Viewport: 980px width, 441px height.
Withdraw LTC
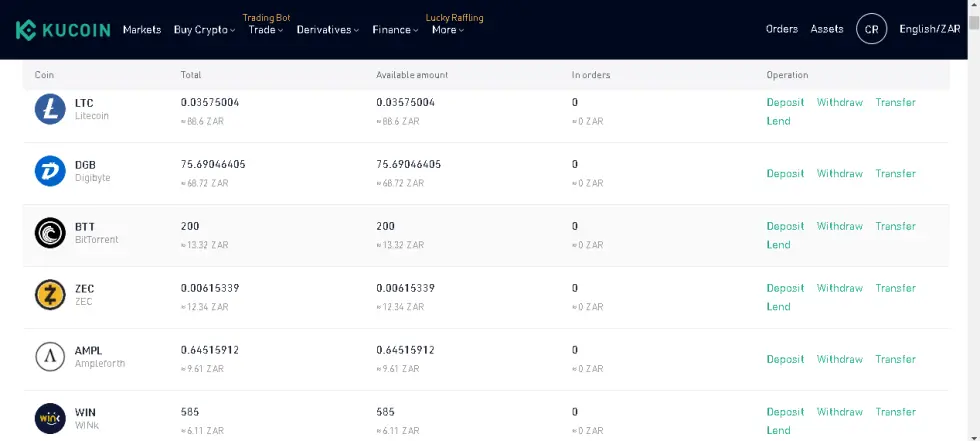click(x=839, y=102)
